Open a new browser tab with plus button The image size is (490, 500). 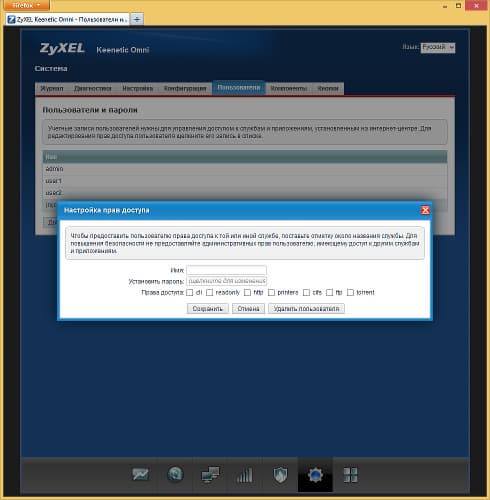point(137,19)
